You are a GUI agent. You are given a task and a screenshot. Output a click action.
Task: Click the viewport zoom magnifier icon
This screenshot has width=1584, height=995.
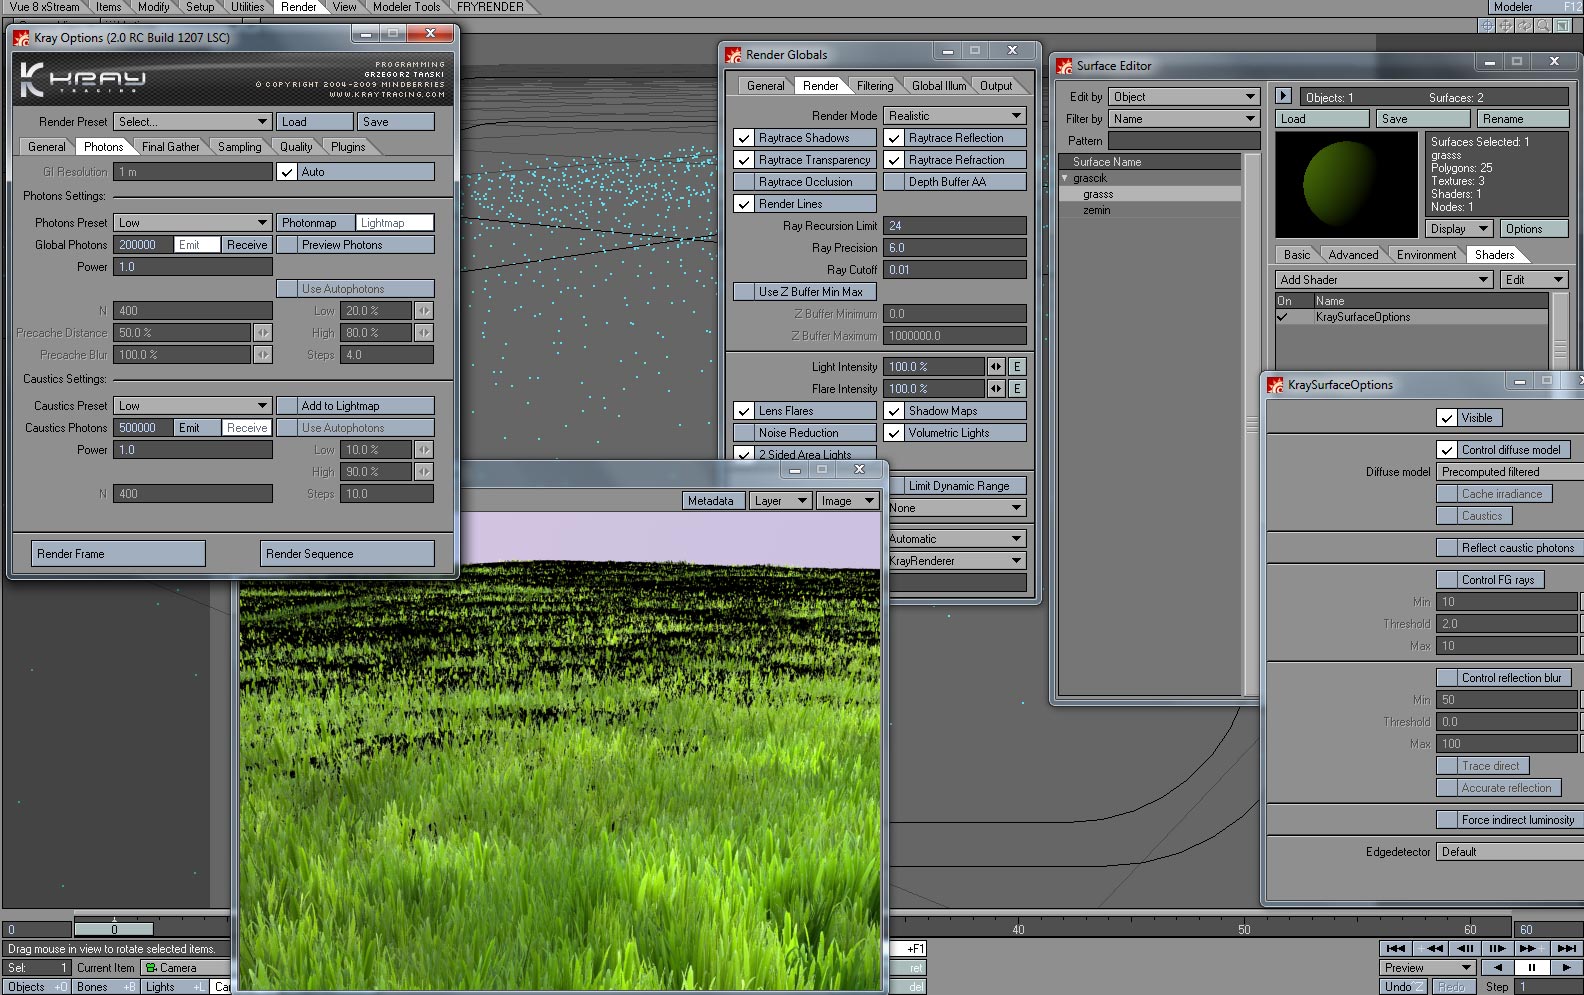pyautogui.click(x=1543, y=25)
